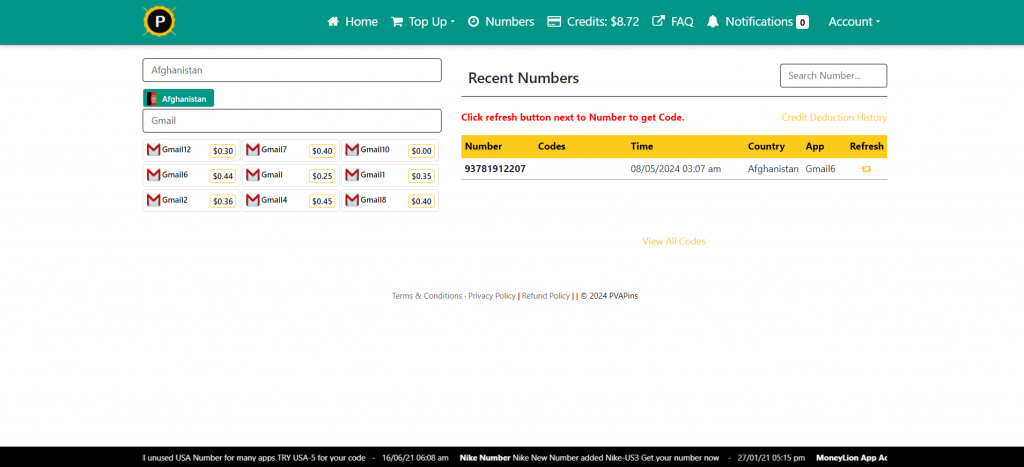Click the View All Codes link

click(674, 241)
